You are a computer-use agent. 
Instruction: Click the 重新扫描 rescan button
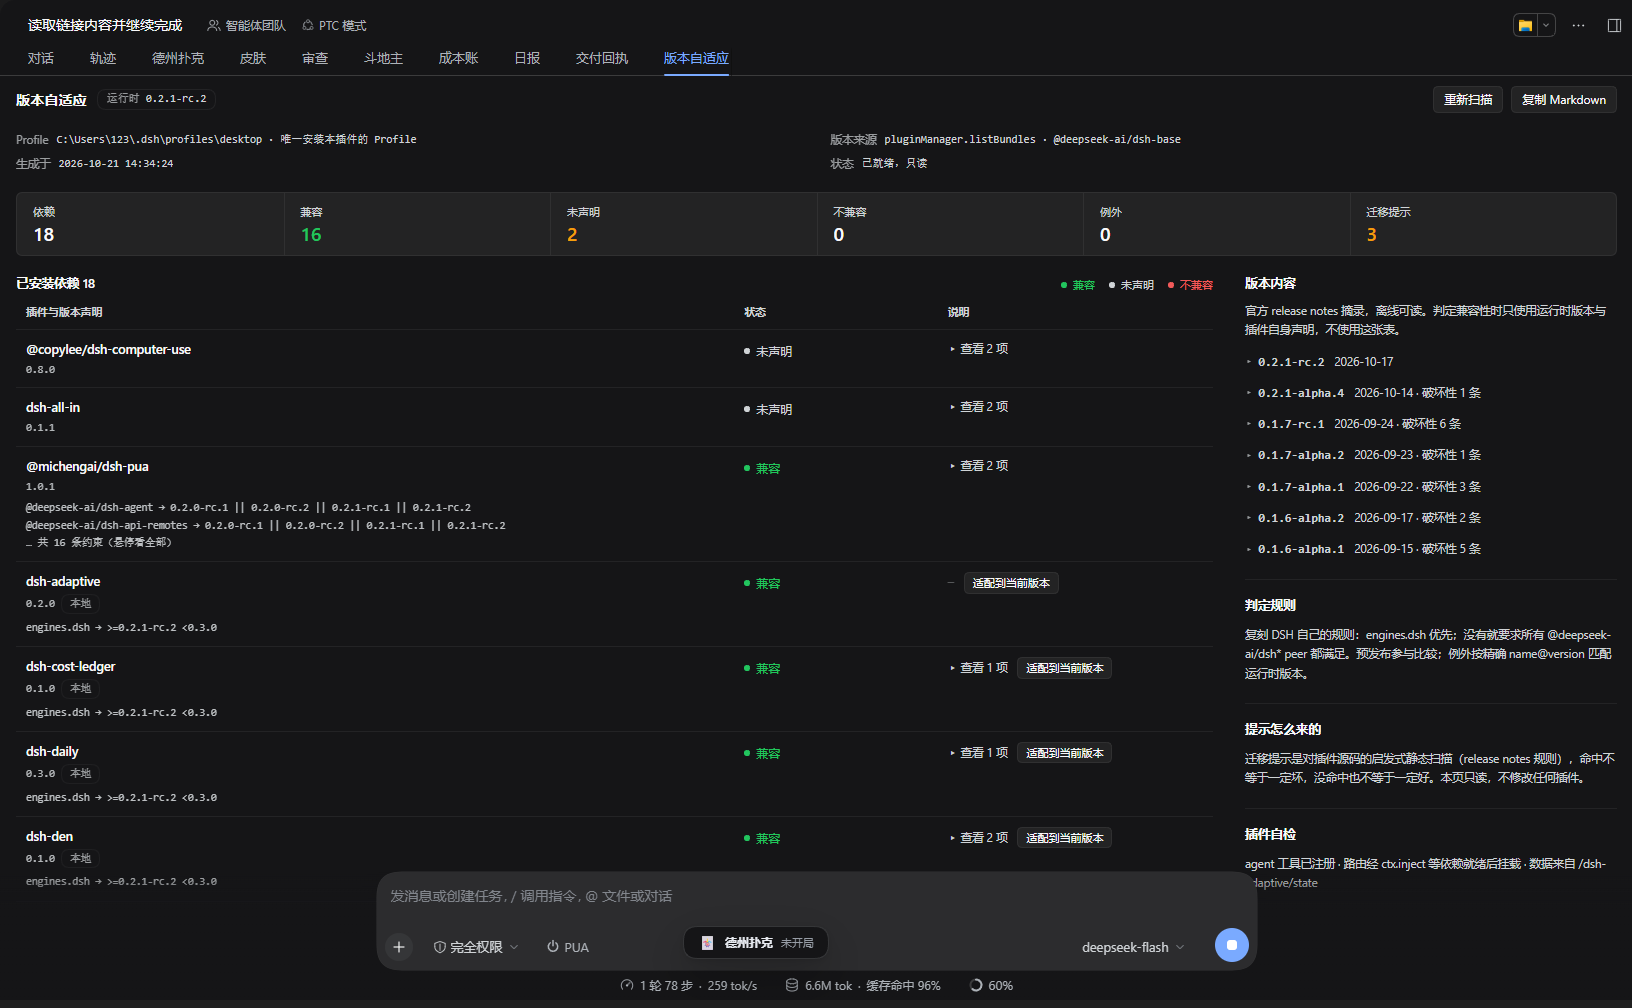point(1468,100)
